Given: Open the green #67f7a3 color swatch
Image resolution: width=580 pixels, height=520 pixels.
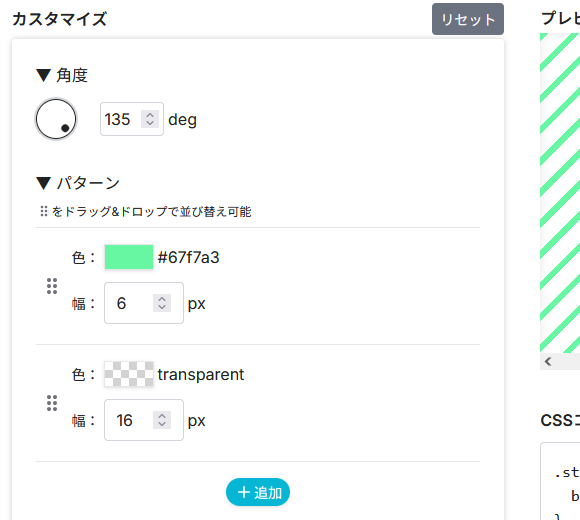Looking at the screenshot, I should pos(129,257).
